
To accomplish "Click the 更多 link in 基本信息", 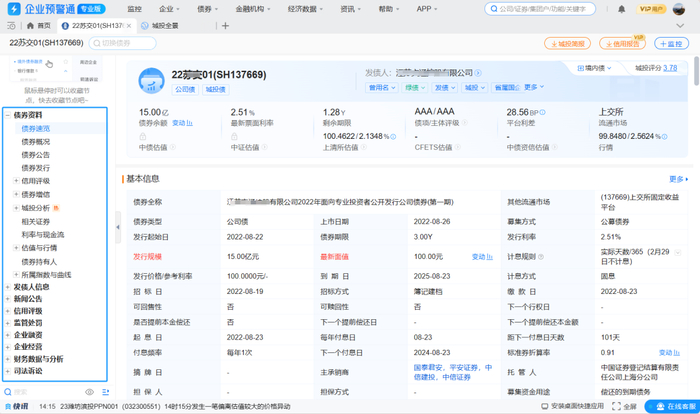I will 677,179.
